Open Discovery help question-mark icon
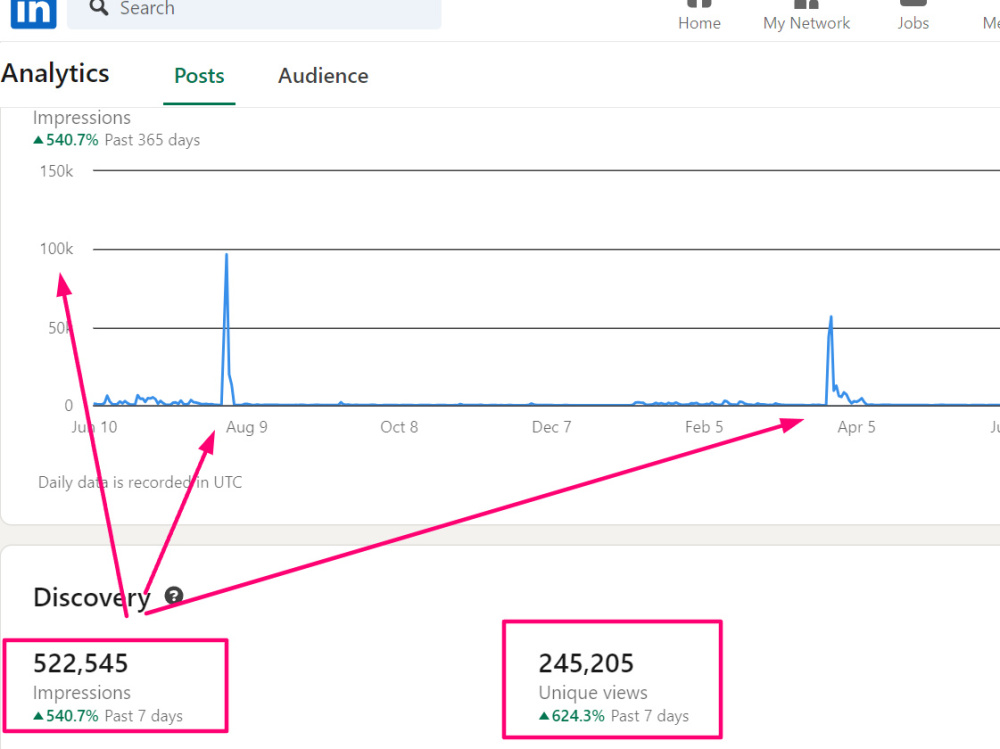 point(173,596)
